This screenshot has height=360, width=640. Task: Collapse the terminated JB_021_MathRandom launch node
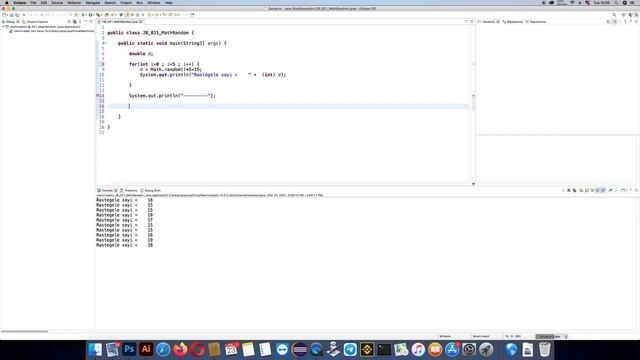point(4,27)
